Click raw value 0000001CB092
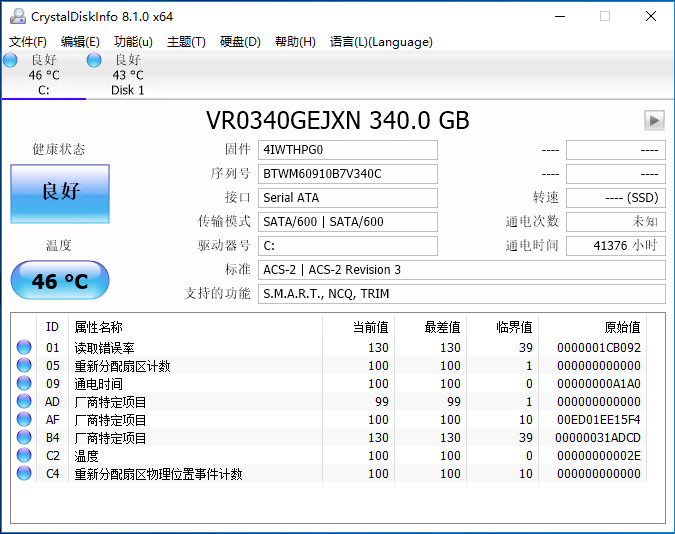The image size is (675, 534). tap(598, 348)
